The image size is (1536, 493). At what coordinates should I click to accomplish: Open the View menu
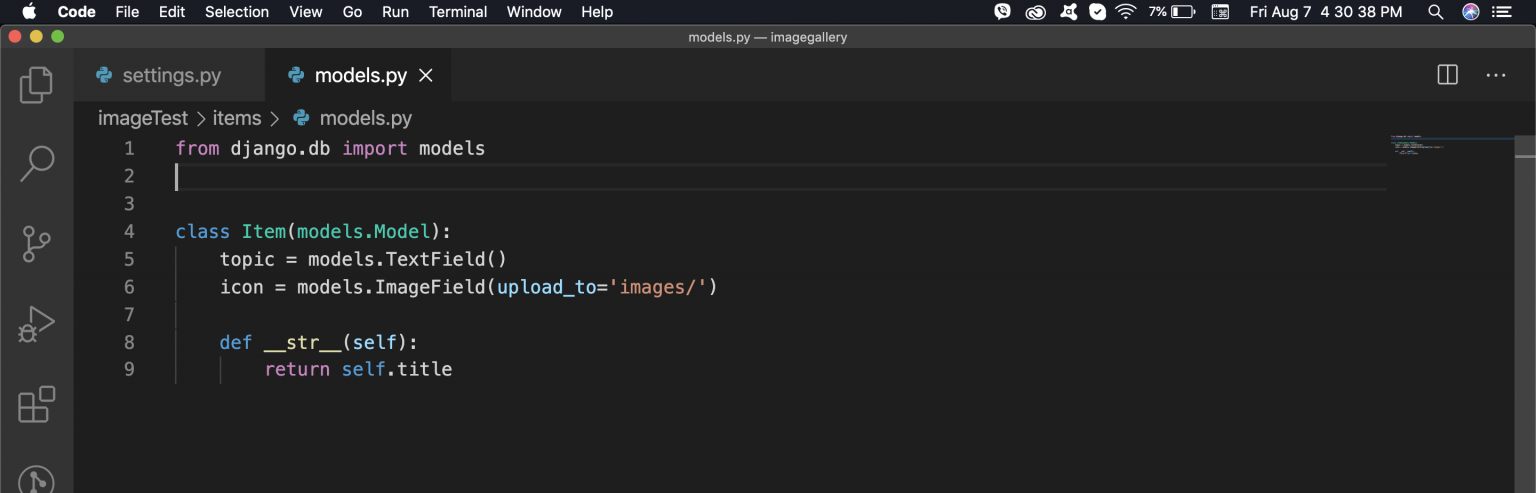pos(305,12)
